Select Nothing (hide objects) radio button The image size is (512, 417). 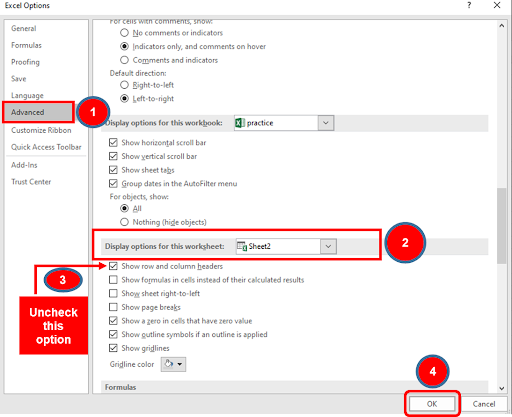[x=124, y=222]
